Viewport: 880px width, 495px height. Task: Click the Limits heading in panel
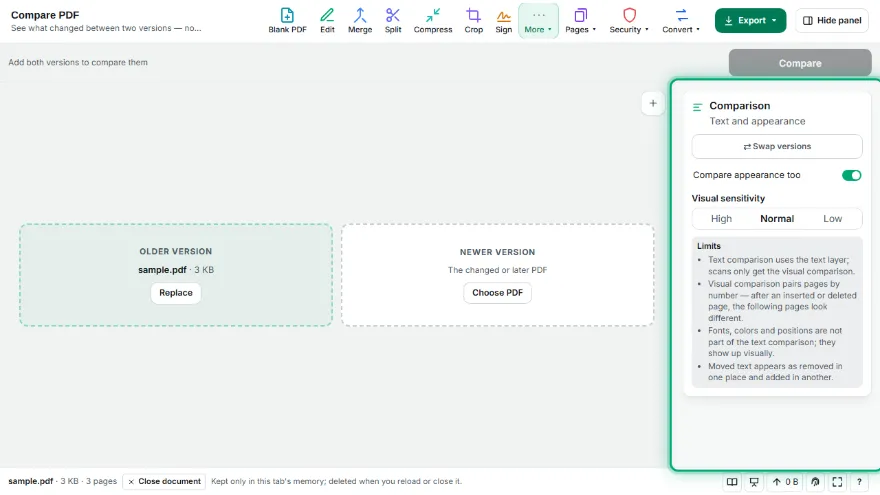[x=709, y=246]
